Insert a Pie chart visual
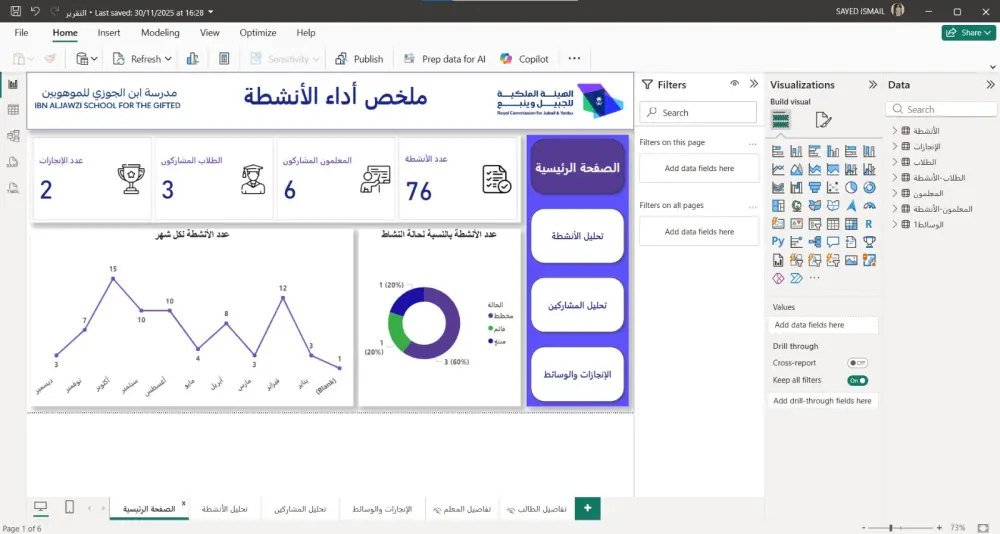This screenshot has width=1000, height=534. click(851, 188)
